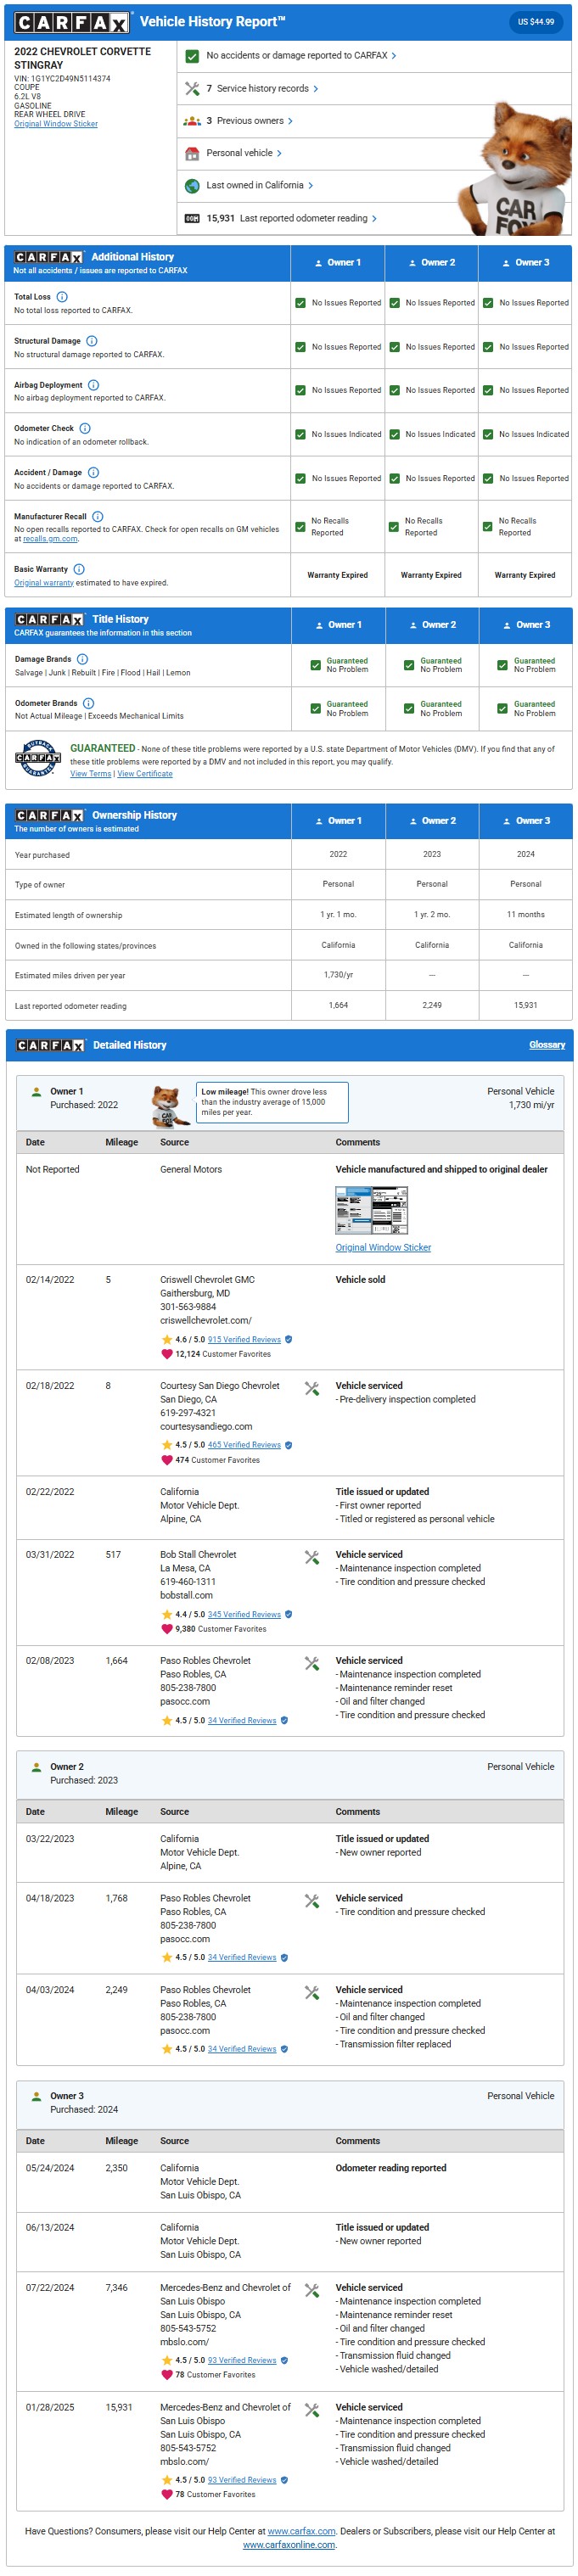Open the recalls.gm.com link
Screen dimensions: 578x2576
pyautogui.click(x=50, y=539)
